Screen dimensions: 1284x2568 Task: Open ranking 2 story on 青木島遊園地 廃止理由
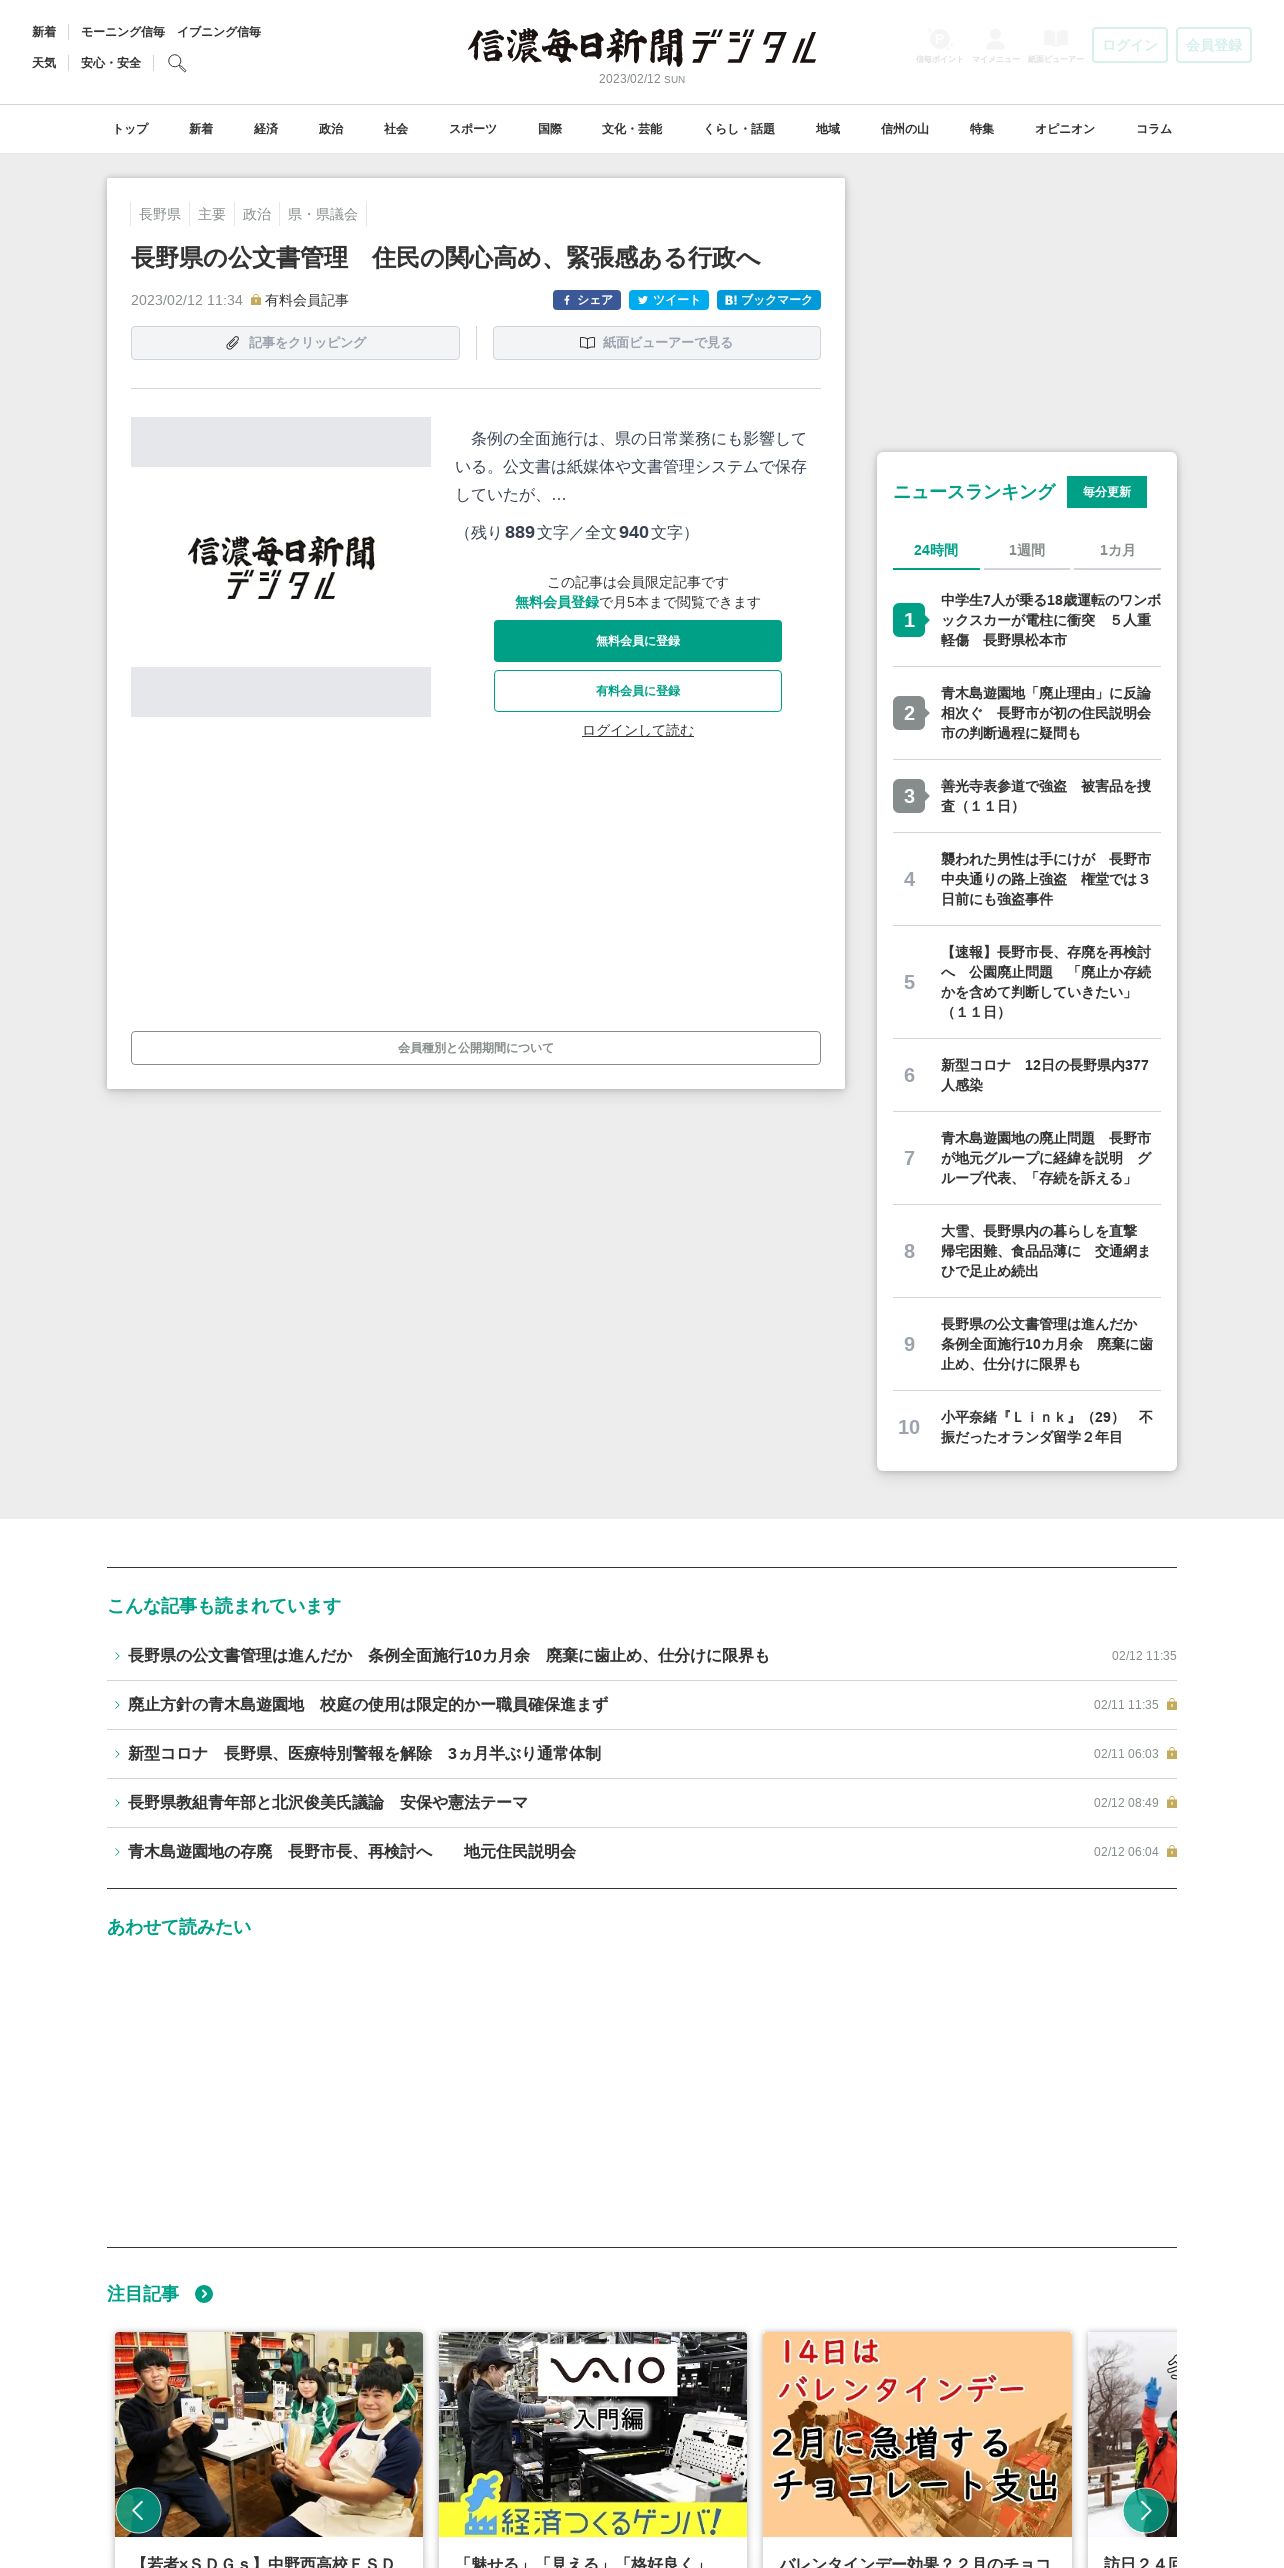point(1027,713)
